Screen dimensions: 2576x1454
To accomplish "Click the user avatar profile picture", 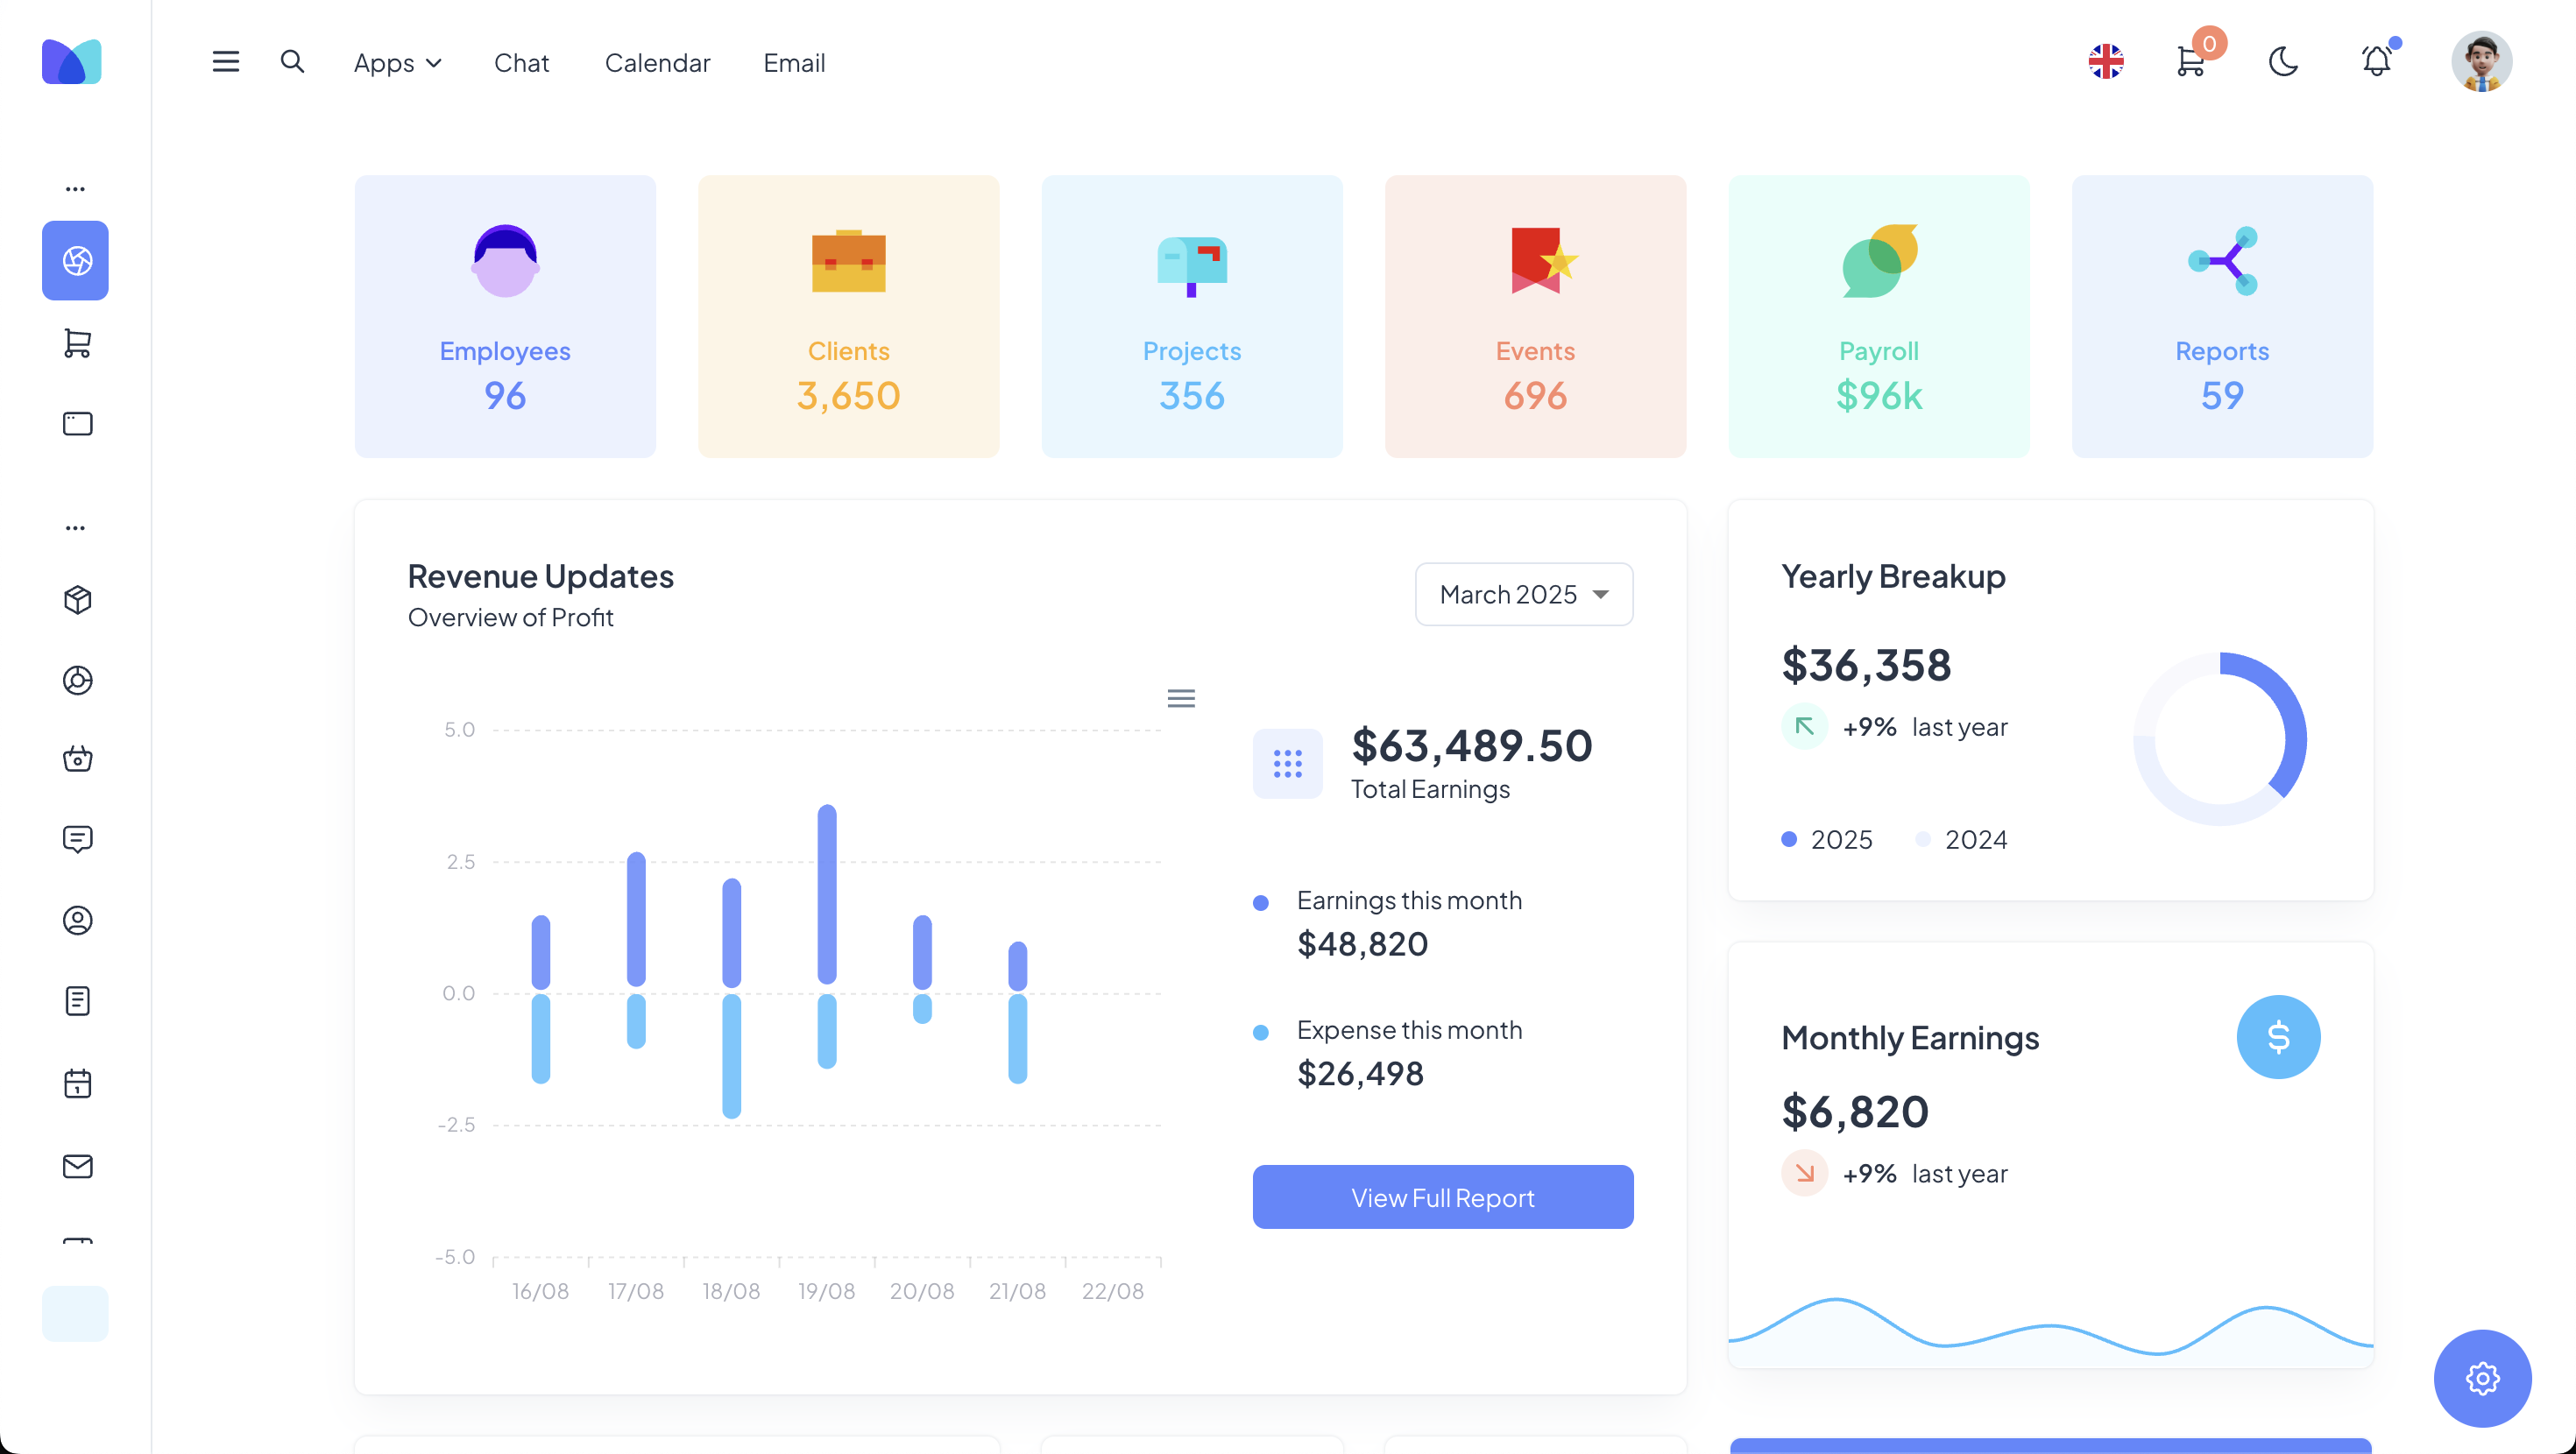I will pyautogui.click(x=2481, y=62).
